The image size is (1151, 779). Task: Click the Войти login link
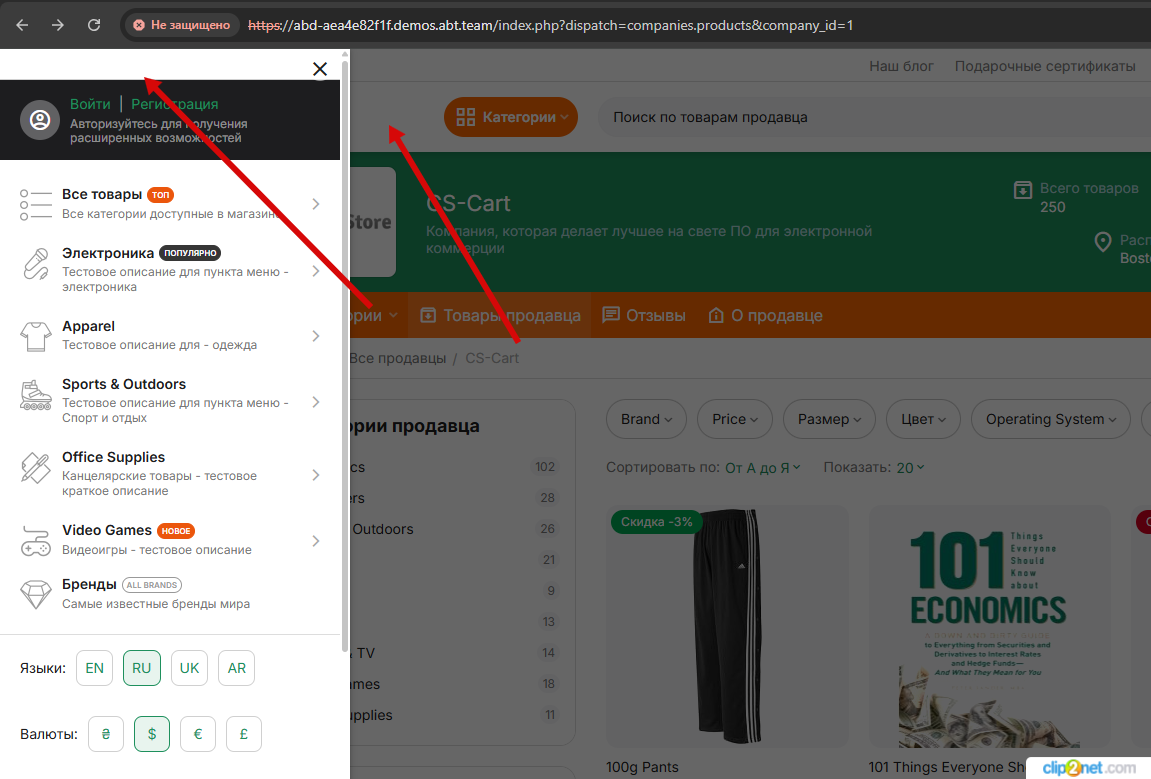(90, 104)
